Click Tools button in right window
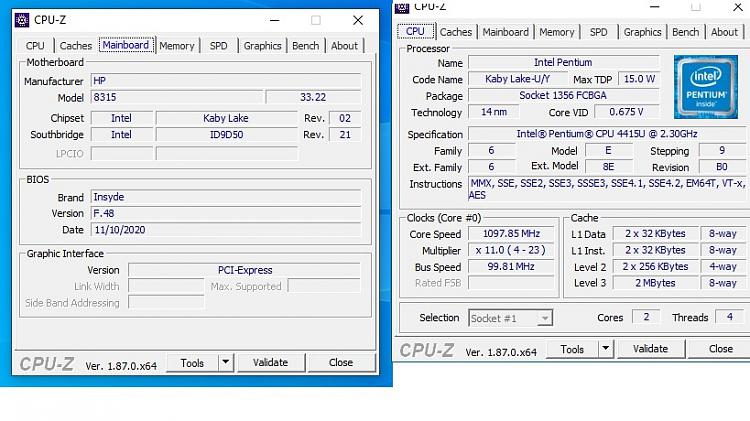This screenshot has width=750, height=421. click(x=573, y=349)
